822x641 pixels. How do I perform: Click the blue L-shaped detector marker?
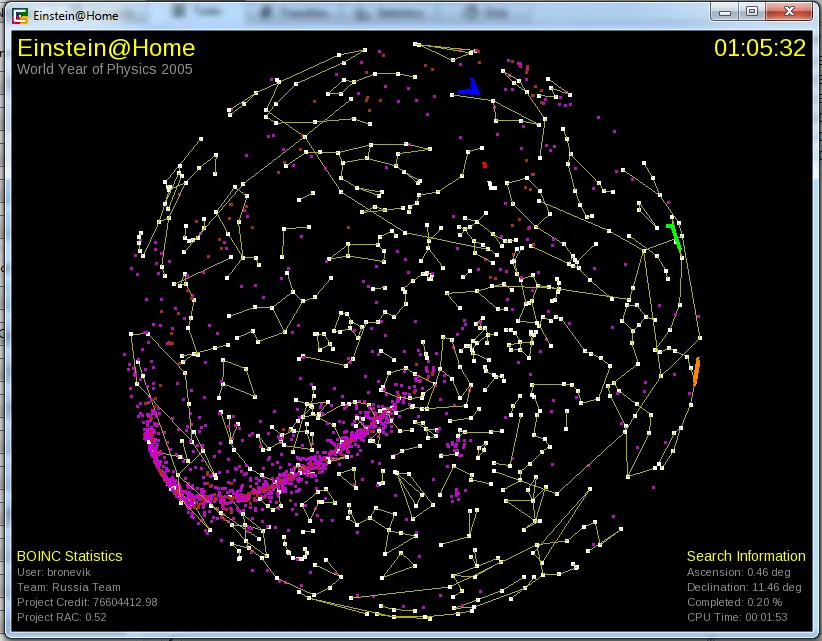pos(469,88)
